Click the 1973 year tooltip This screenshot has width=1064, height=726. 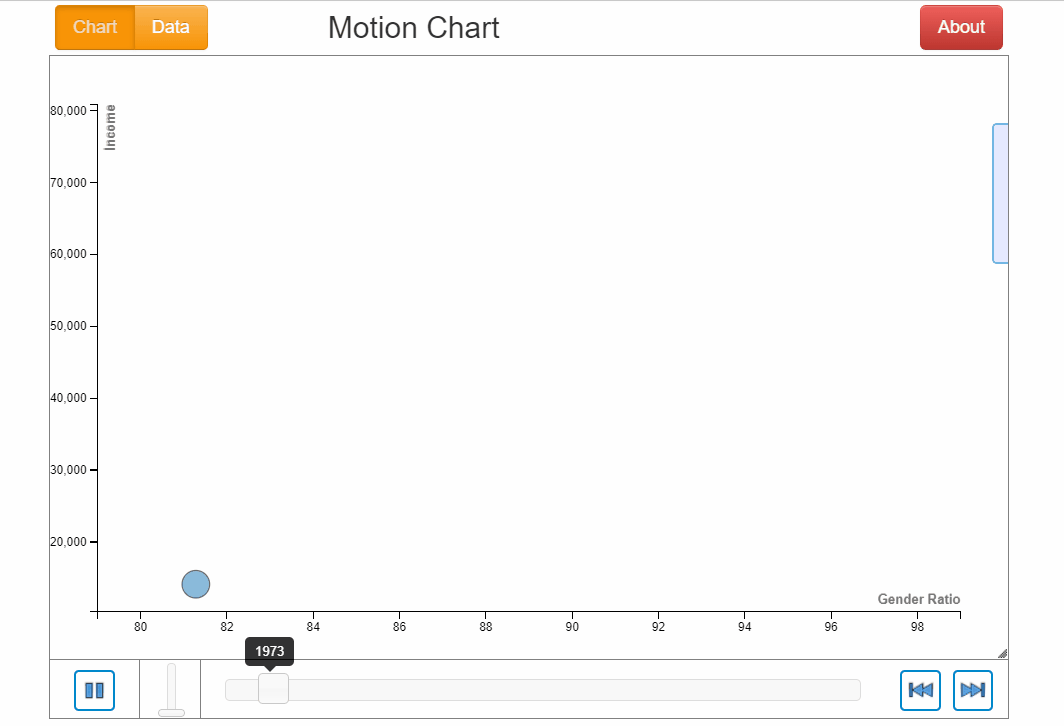269,651
